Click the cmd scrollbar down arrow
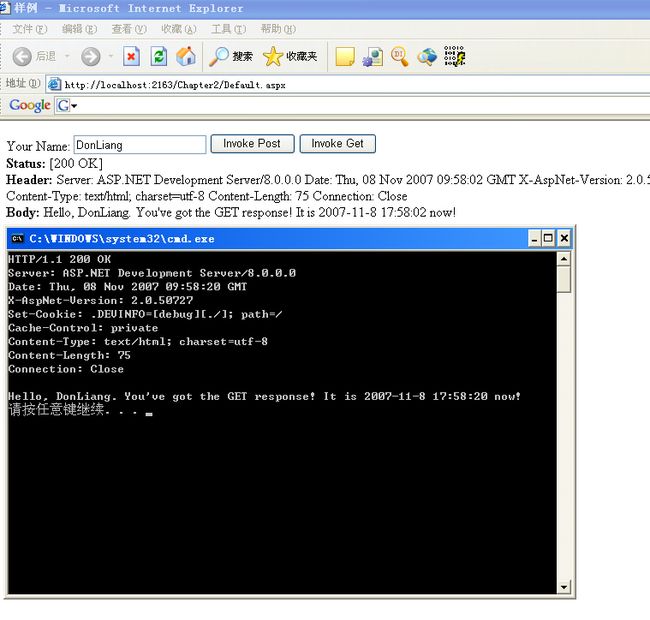The image size is (650, 620). coord(564,586)
